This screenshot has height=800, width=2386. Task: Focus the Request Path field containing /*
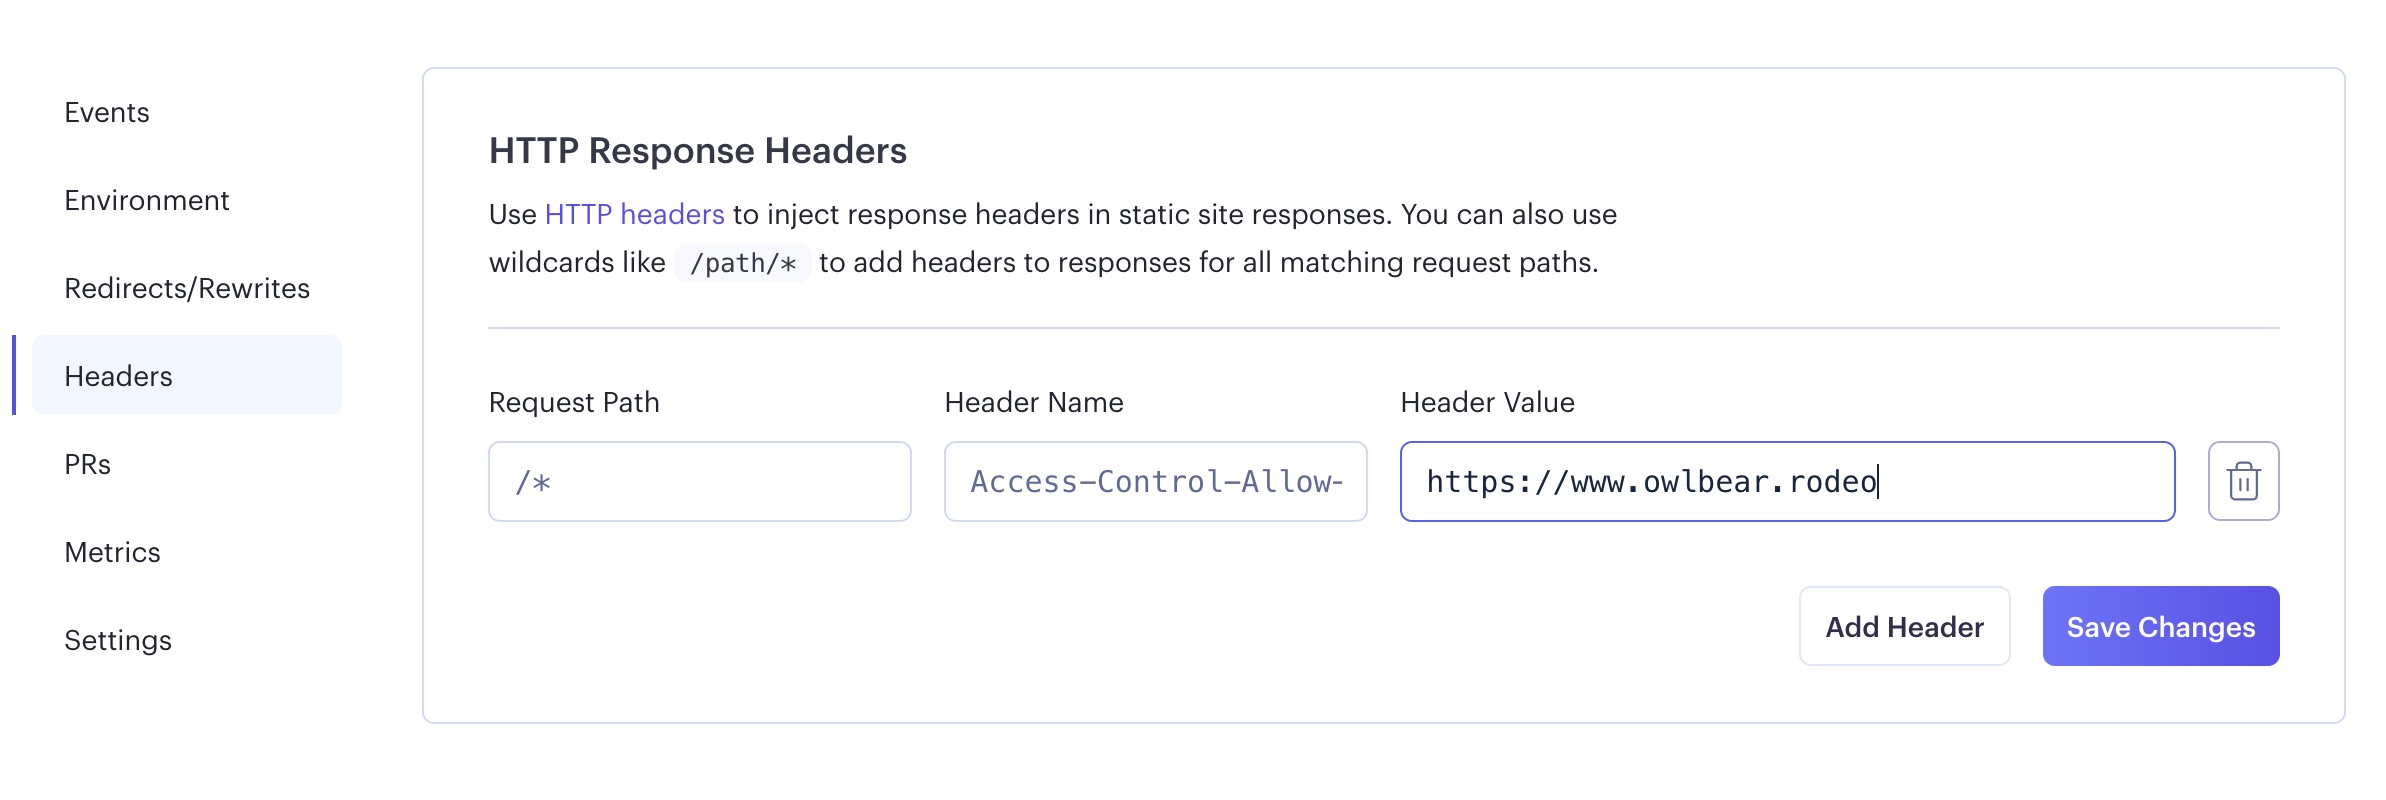(698, 481)
